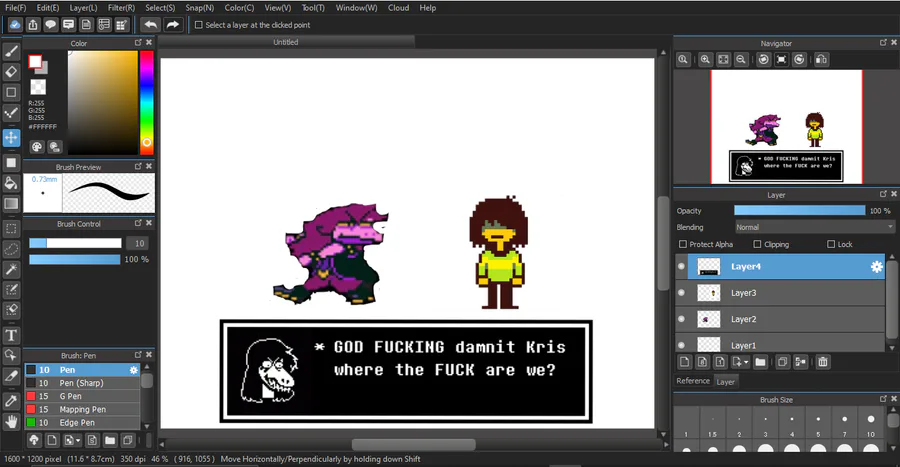Click the add brush from cloud icon
The image size is (900, 467).
34,440
